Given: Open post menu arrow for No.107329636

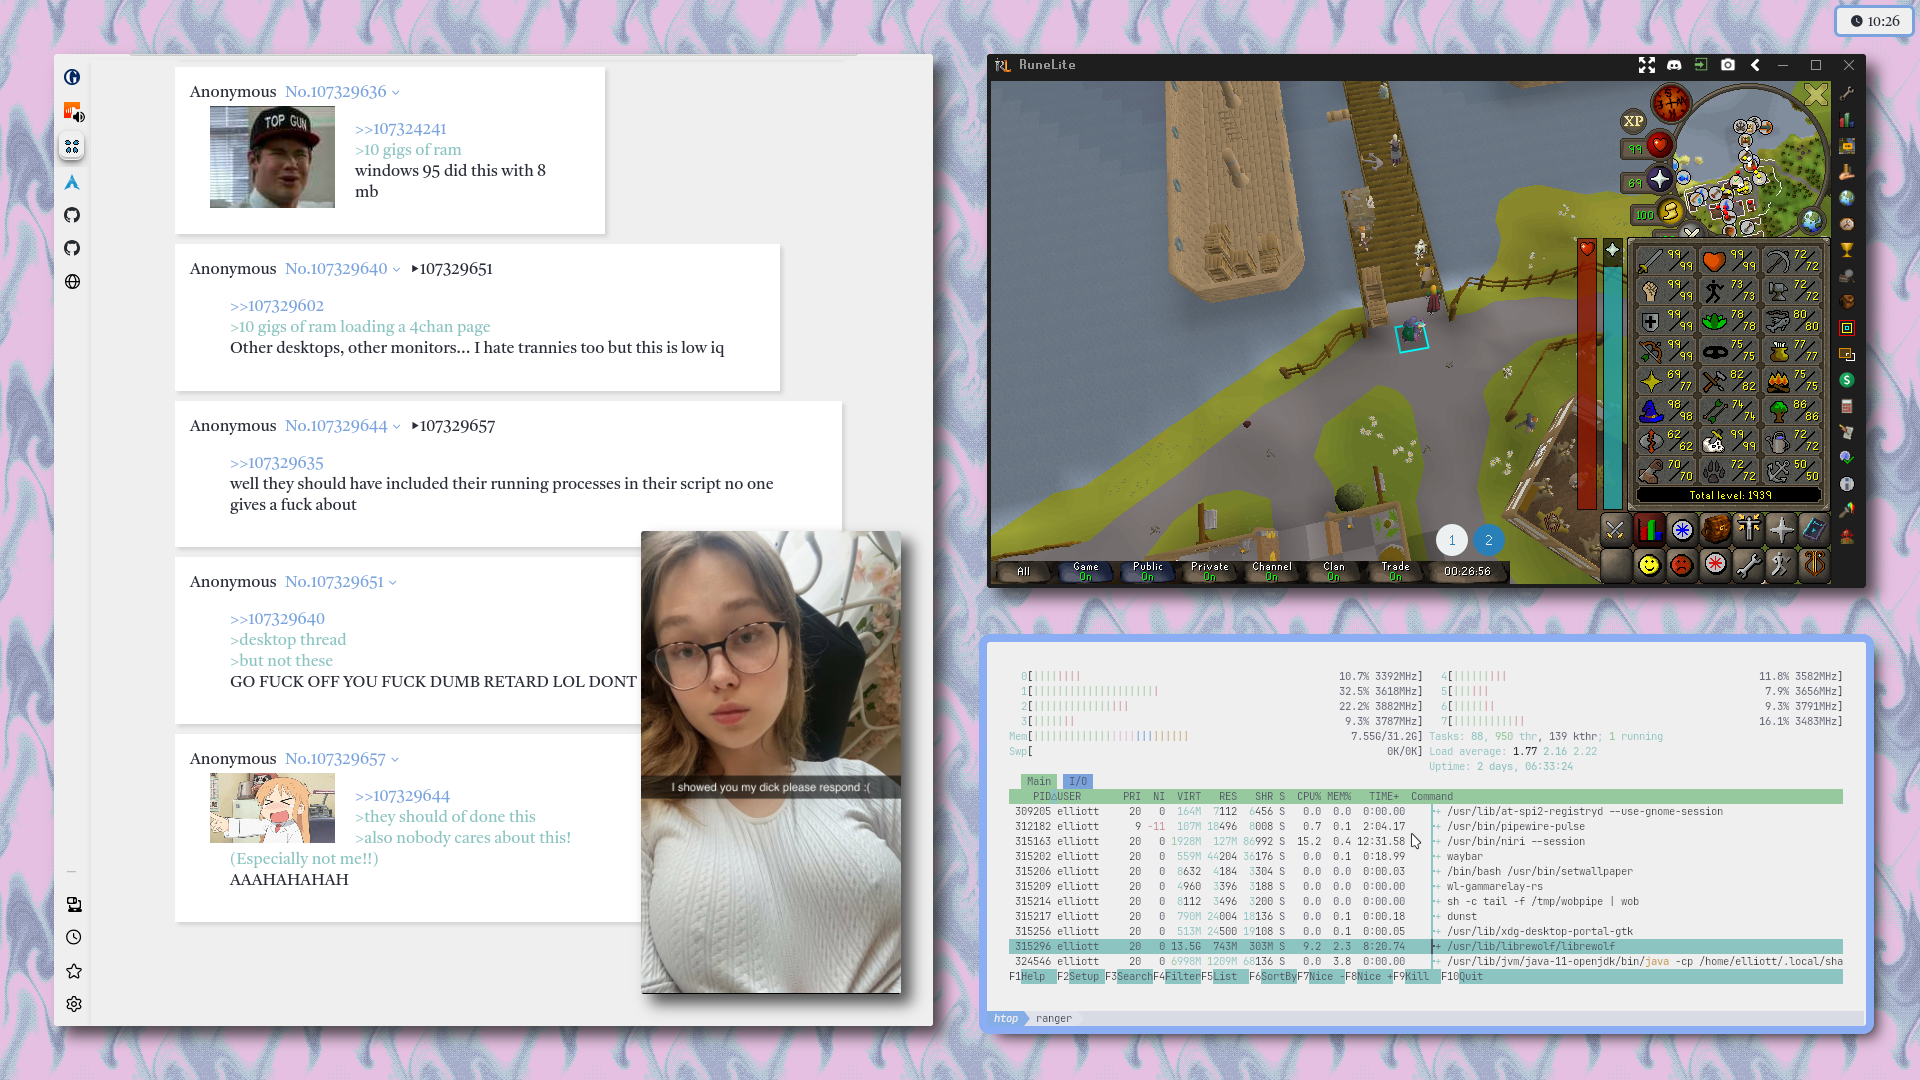Looking at the screenshot, I should tap(396, 93).
